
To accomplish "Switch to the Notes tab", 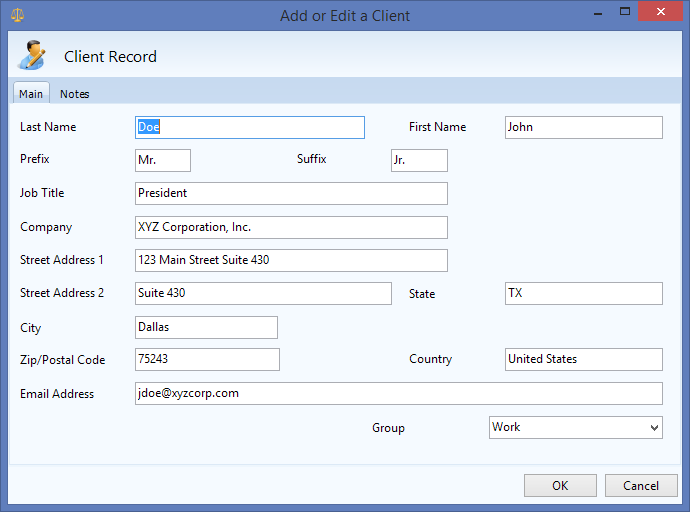I will 74,94.
